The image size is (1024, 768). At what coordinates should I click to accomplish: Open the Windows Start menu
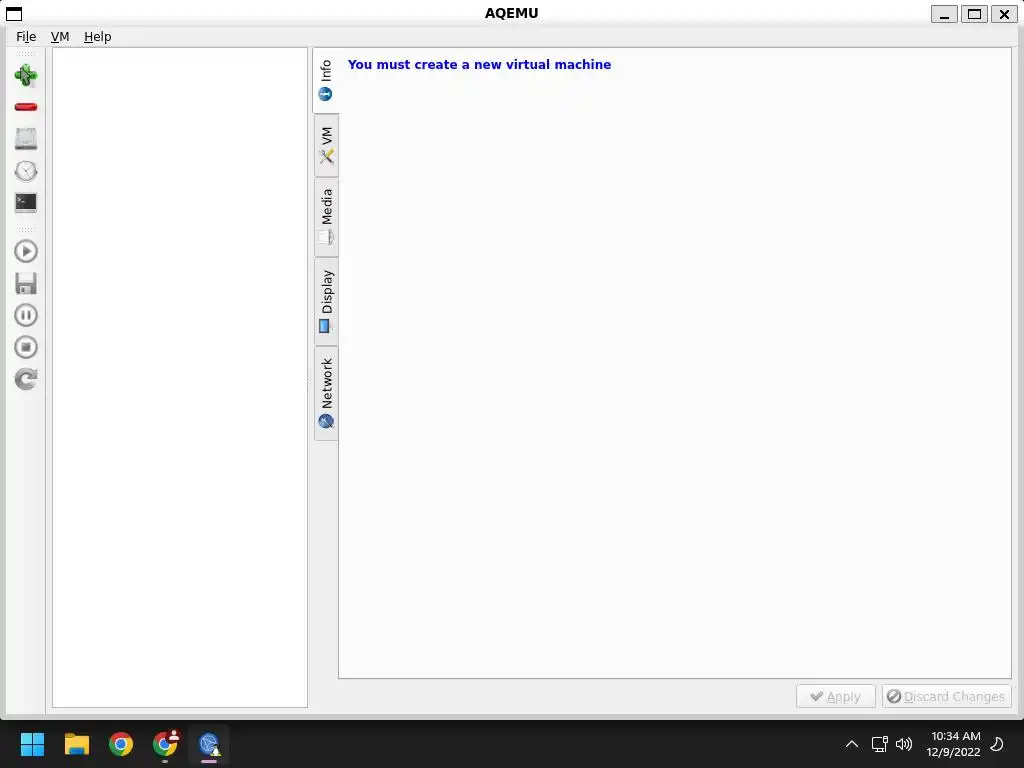(x=33, y=744)
